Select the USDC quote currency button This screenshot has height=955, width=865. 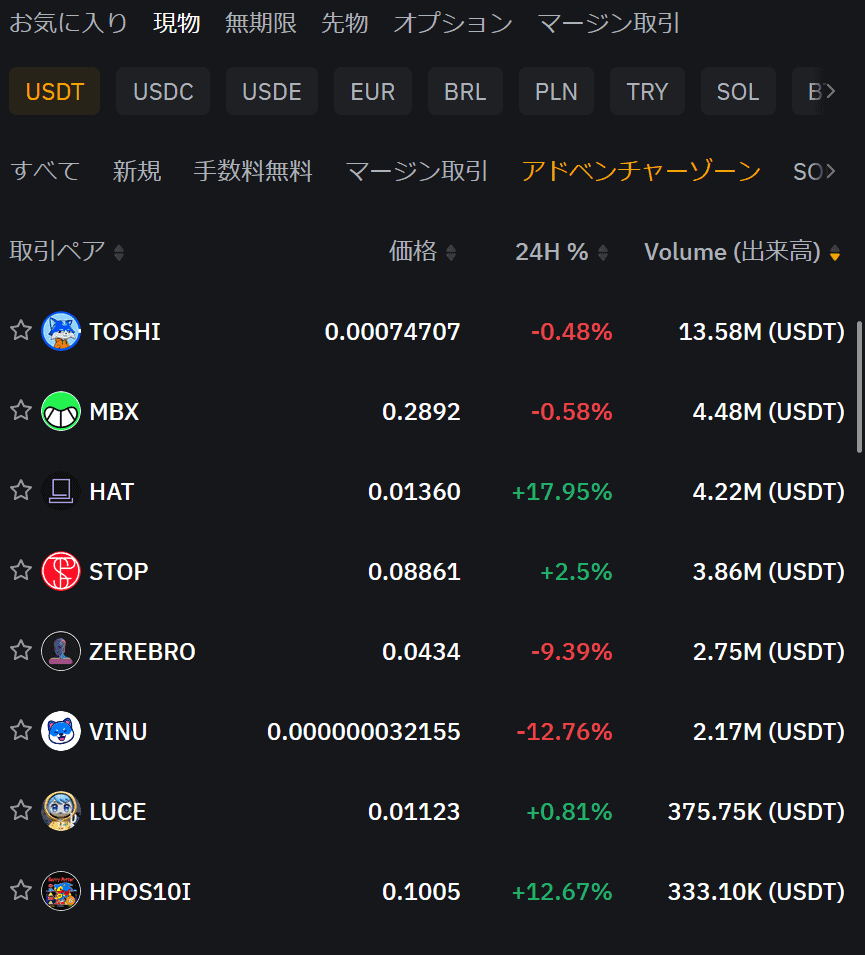pyautogui.click(x=163, y=92)
